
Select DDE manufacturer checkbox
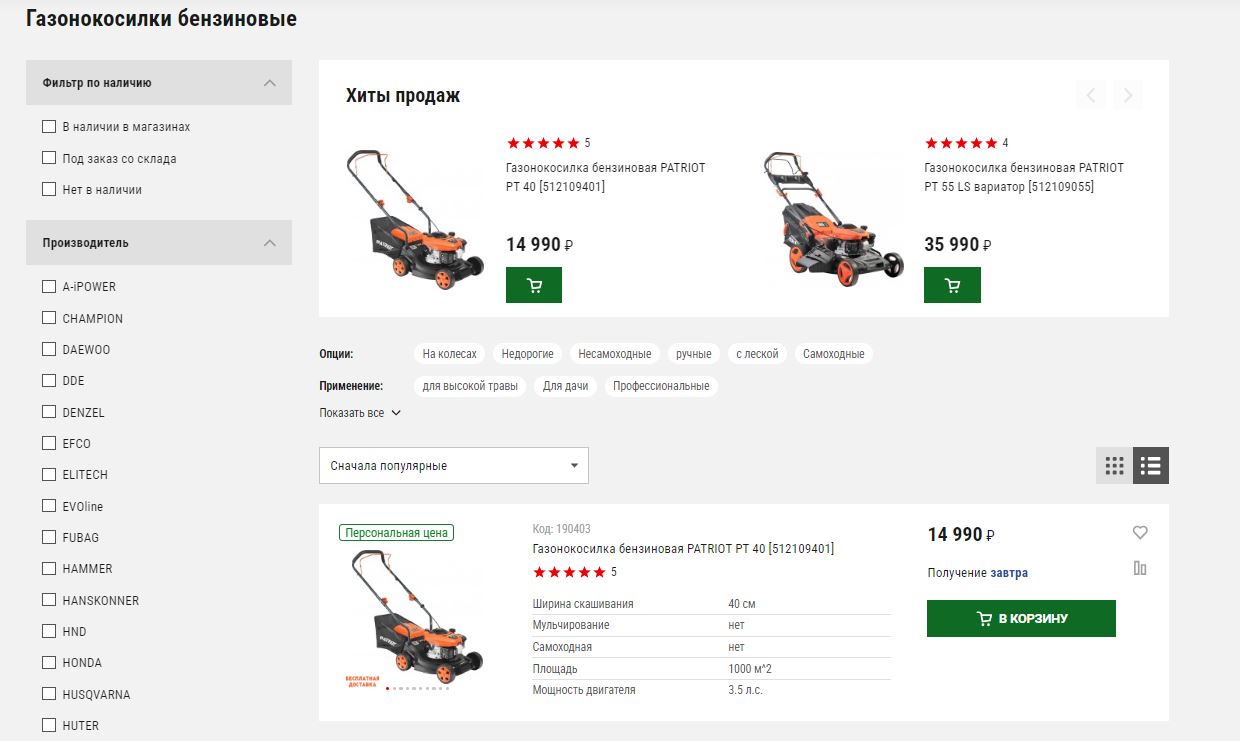click(49, 381)
